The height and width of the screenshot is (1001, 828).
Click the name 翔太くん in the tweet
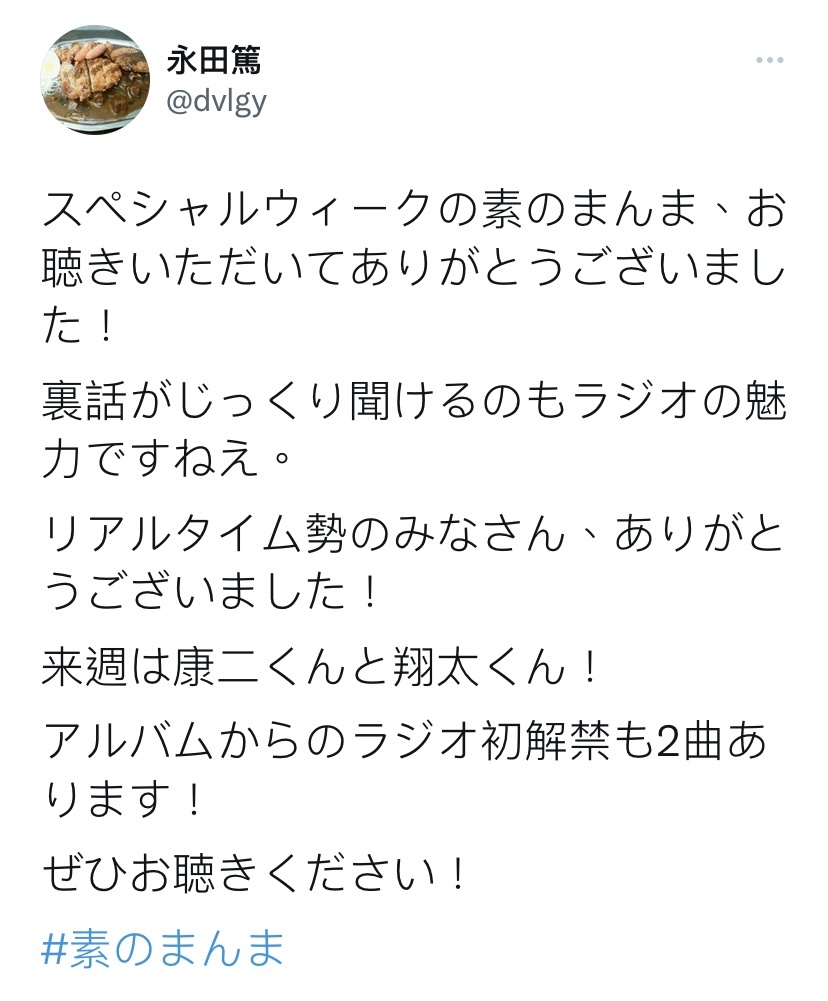(478, 668)
